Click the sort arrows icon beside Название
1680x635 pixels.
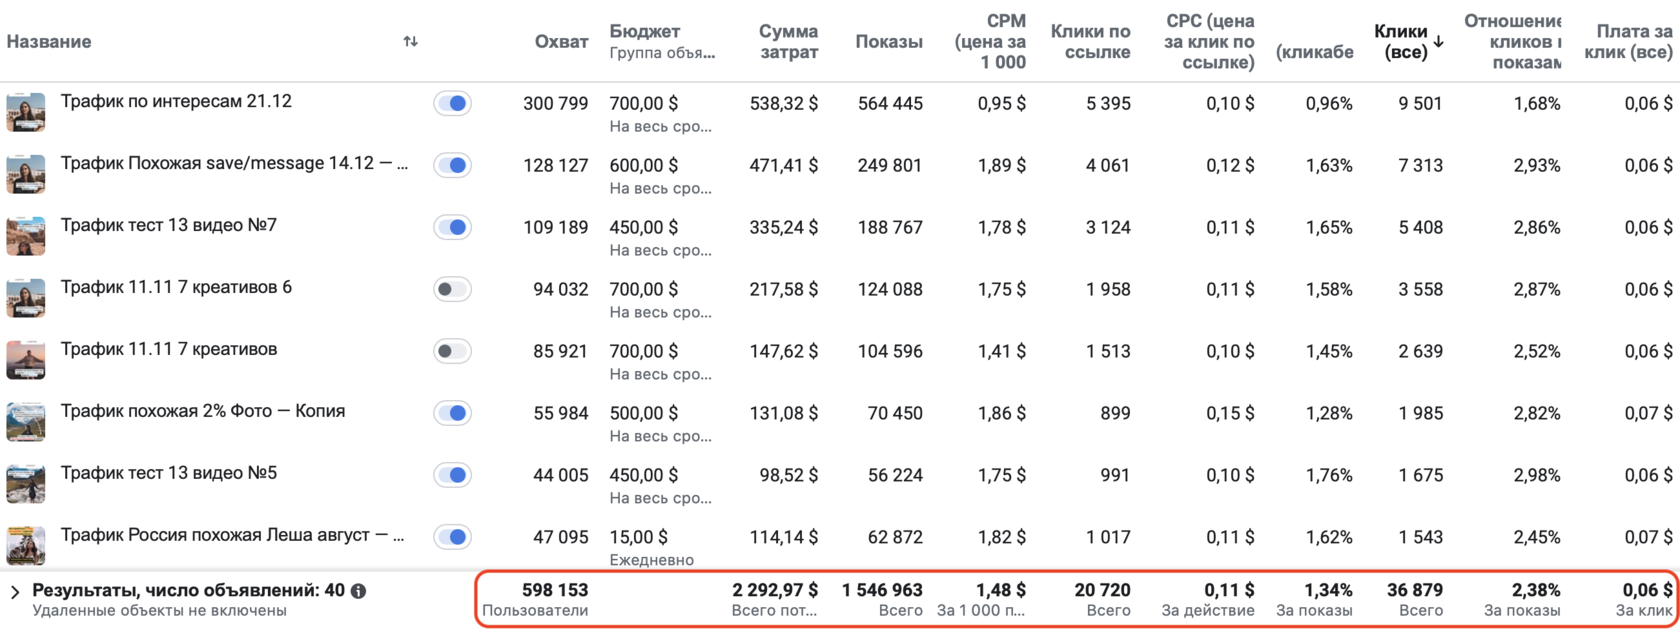tap(410, 41)
